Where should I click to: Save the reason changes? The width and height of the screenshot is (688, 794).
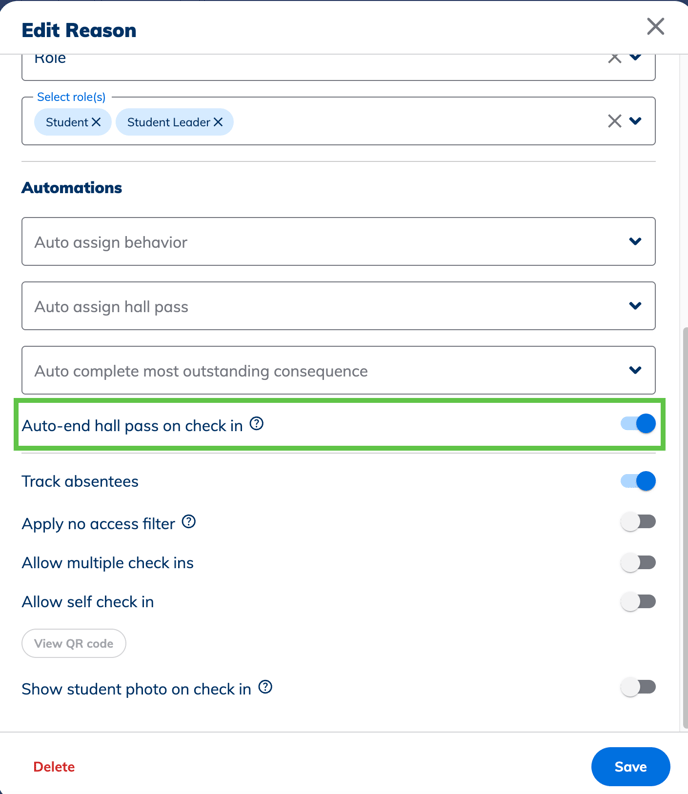pyautogui.click(x=630, y=767)
